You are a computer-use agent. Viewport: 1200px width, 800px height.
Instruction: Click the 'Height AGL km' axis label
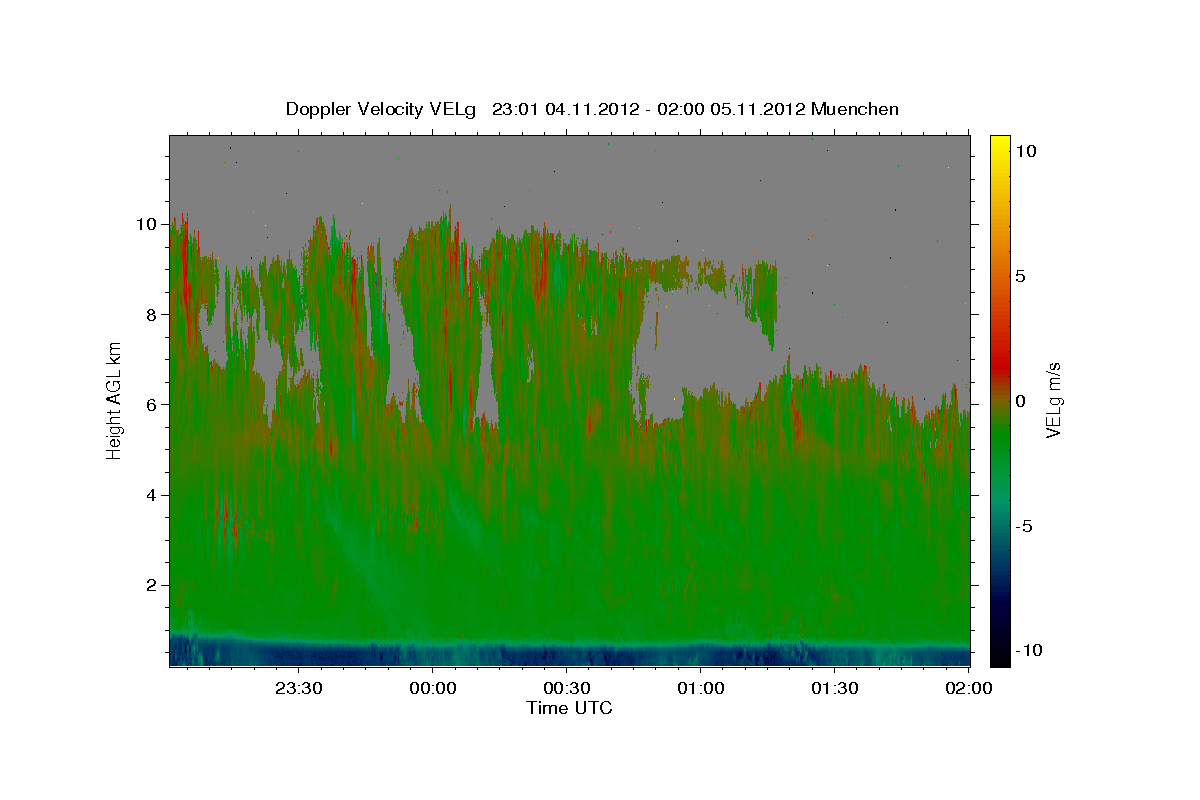pyautogui.click(x=115, y=400)
